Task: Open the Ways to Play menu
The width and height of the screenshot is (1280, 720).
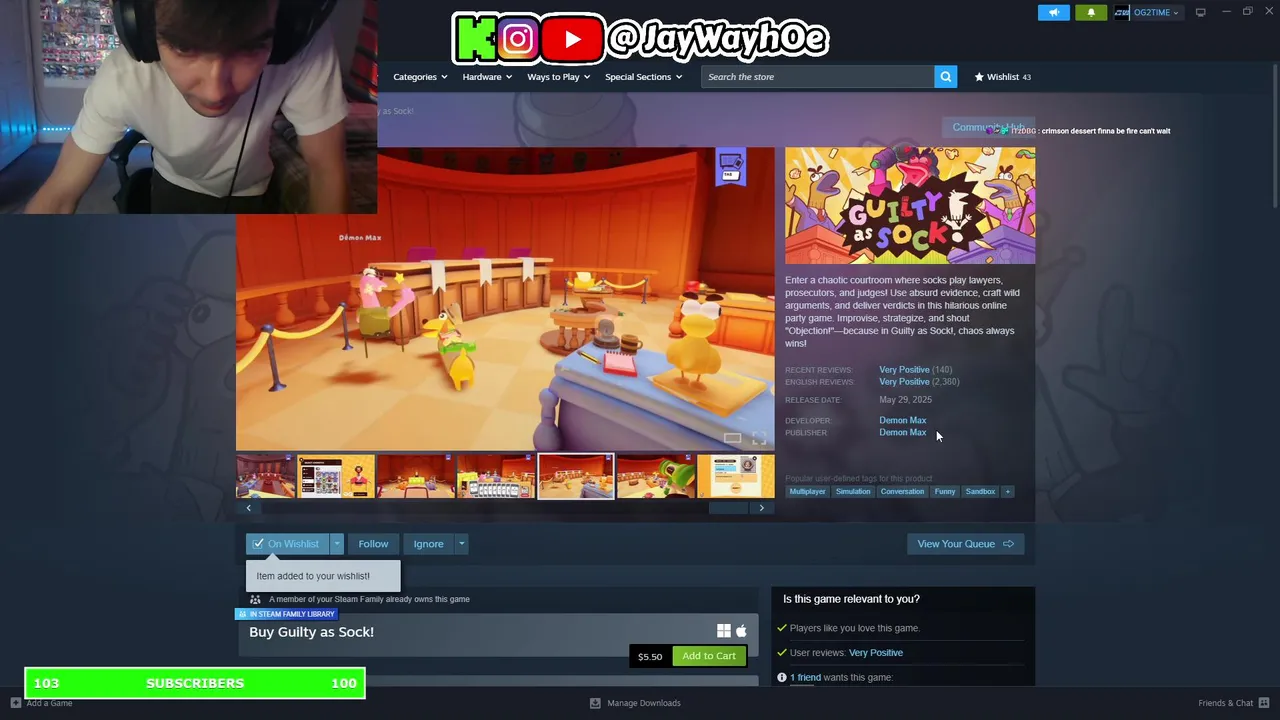Action: 559,77
